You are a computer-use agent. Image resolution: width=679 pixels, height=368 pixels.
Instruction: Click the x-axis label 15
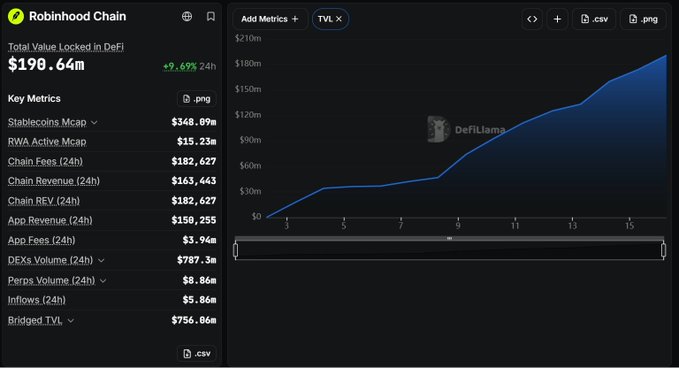(x=629, y=226)
